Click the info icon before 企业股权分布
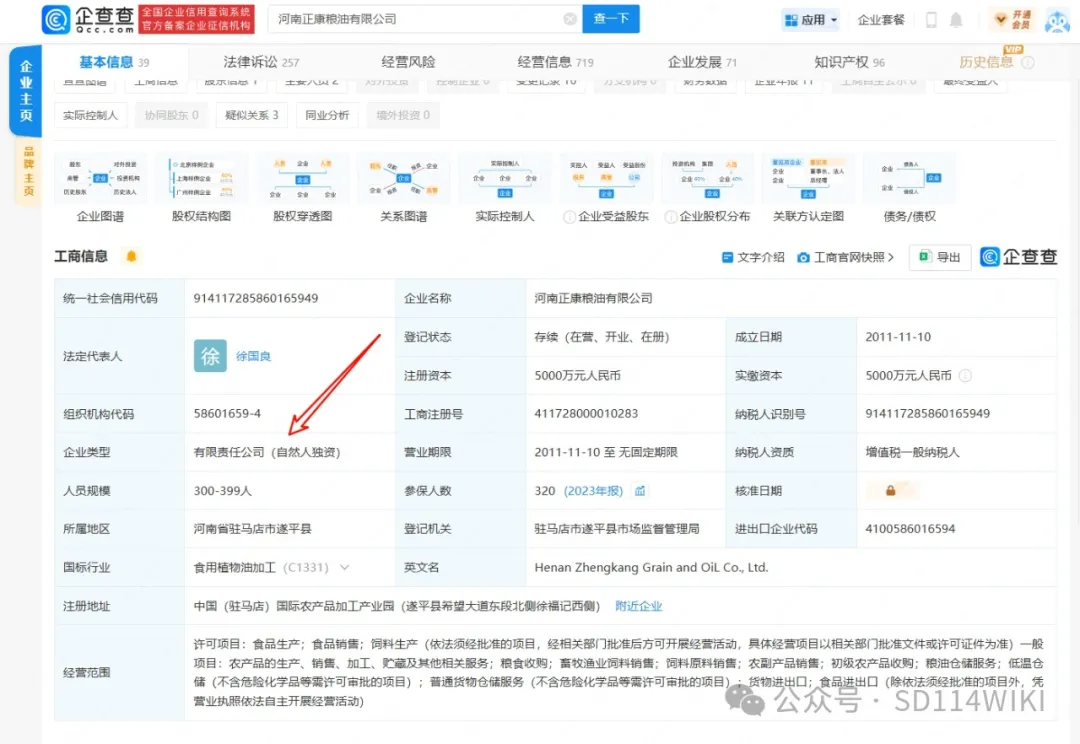 pyautogui.click(x=670, y=217)
